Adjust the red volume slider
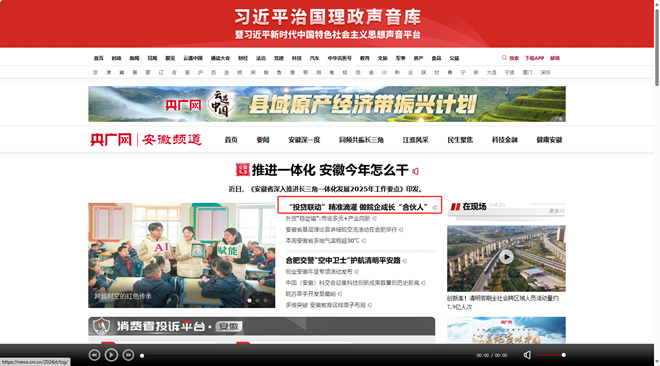Viewport: 660px width, 366px height. 551,355
